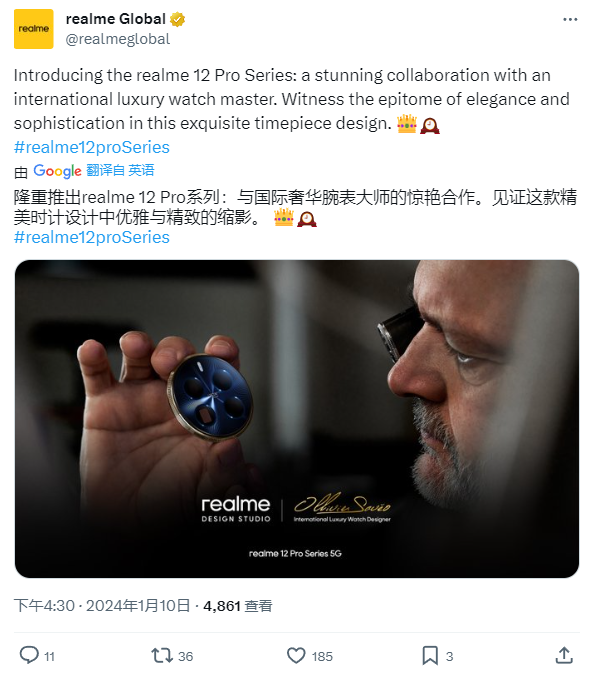Open #realme12proSeries hashtag below the Chinese translation

(x=92, y=238)
